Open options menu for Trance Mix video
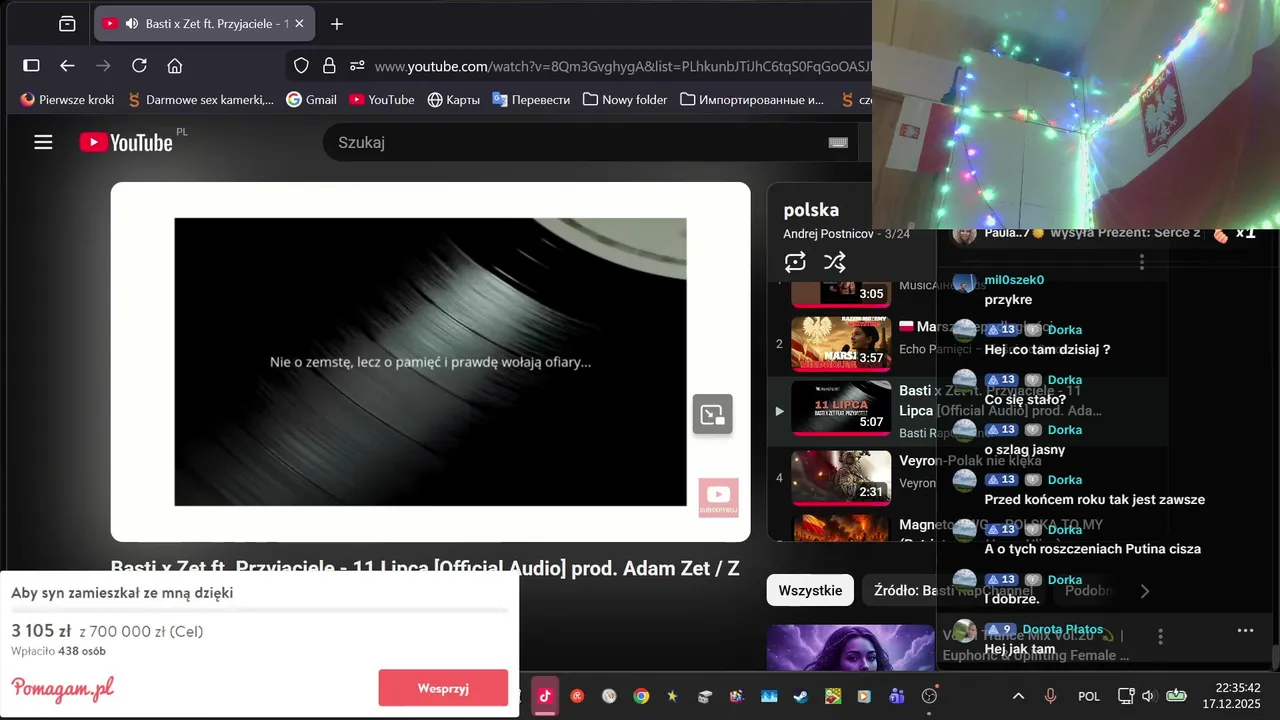1280x720 pixels. coord(1160,636)
